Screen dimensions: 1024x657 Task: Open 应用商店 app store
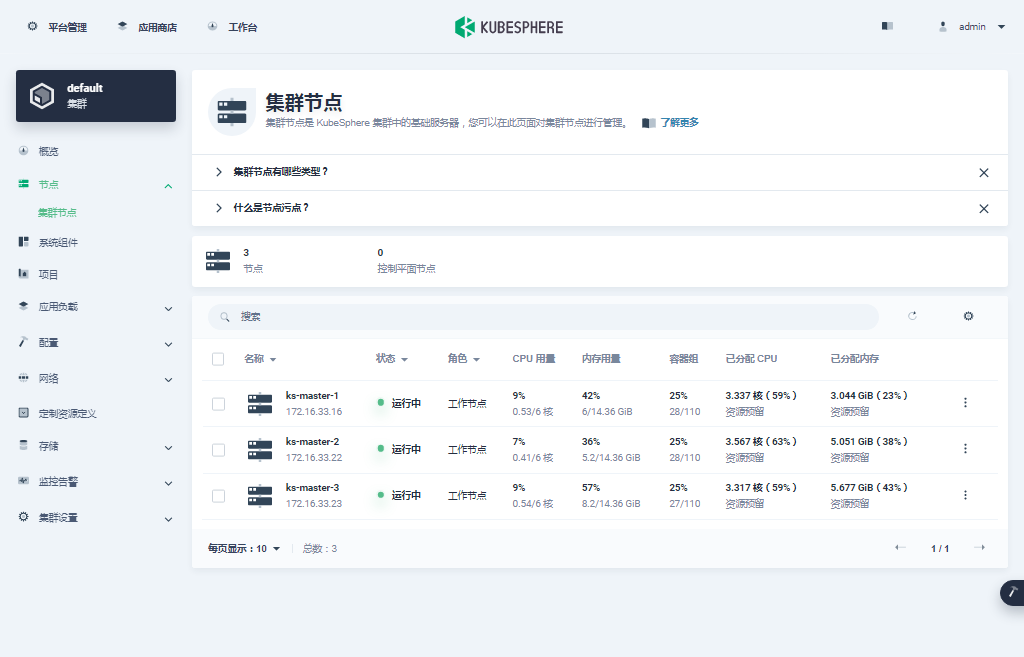[x=147, y=27]
